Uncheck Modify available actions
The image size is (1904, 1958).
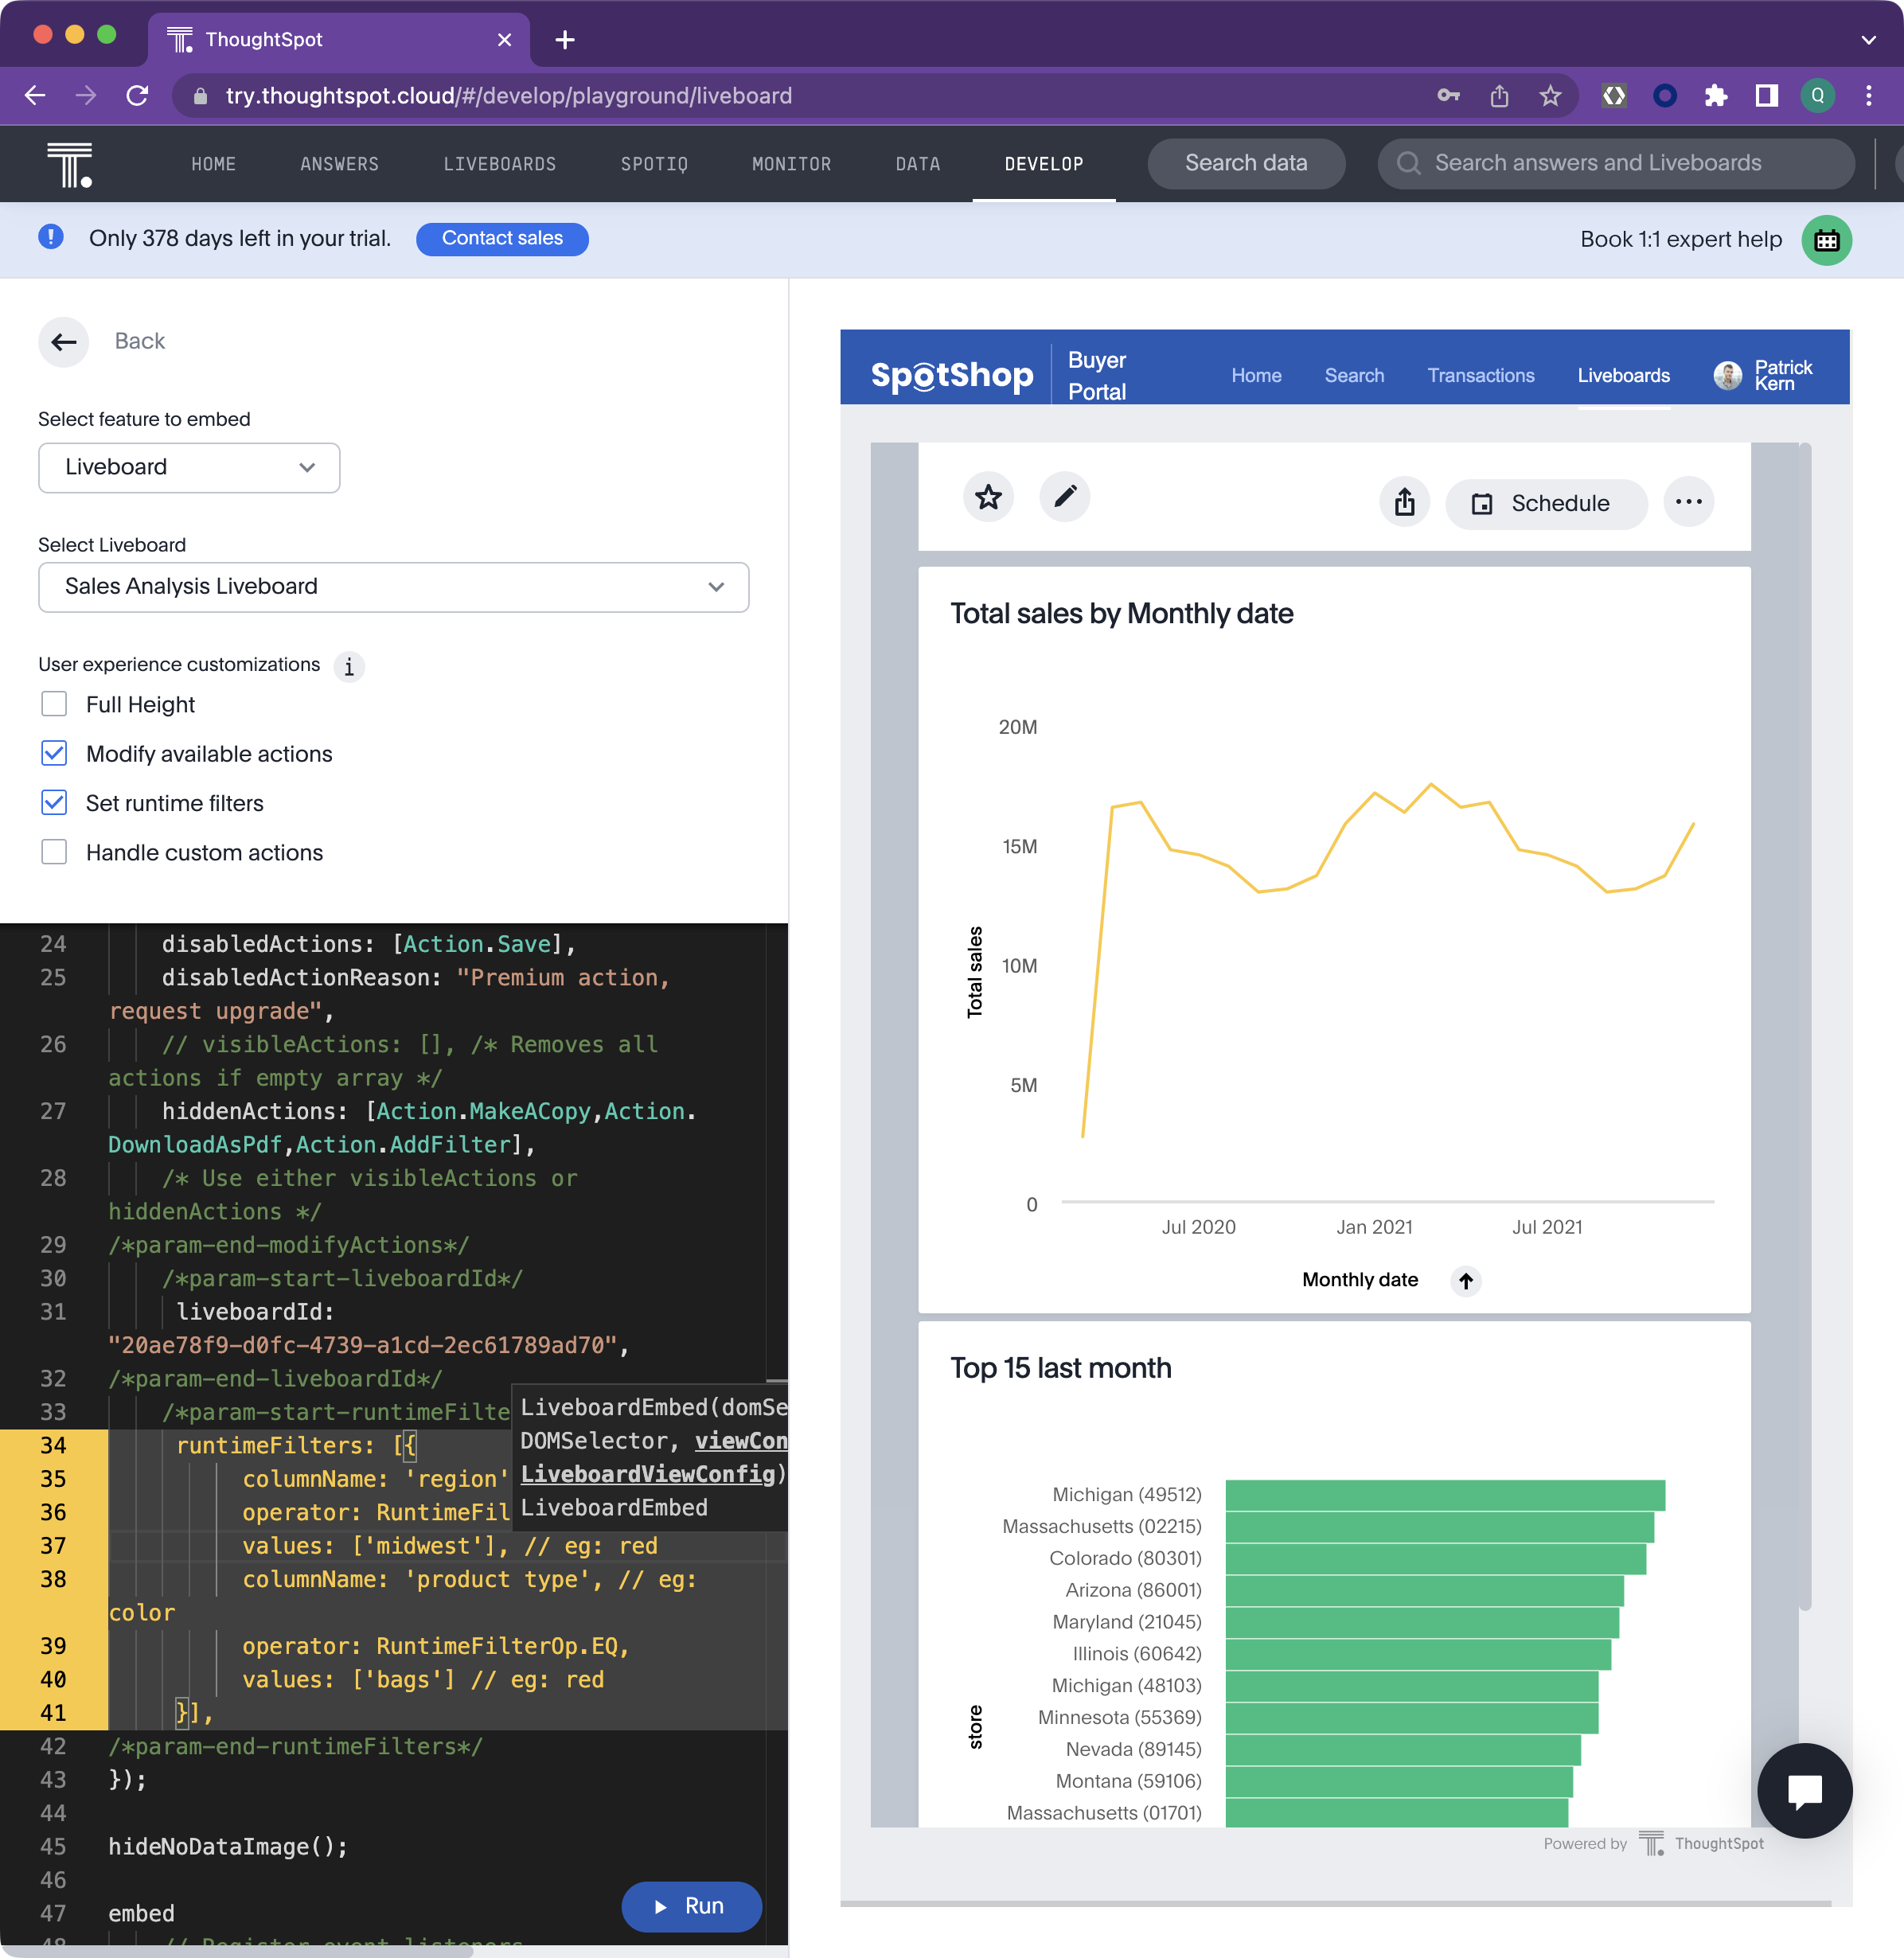click(54, 753)
